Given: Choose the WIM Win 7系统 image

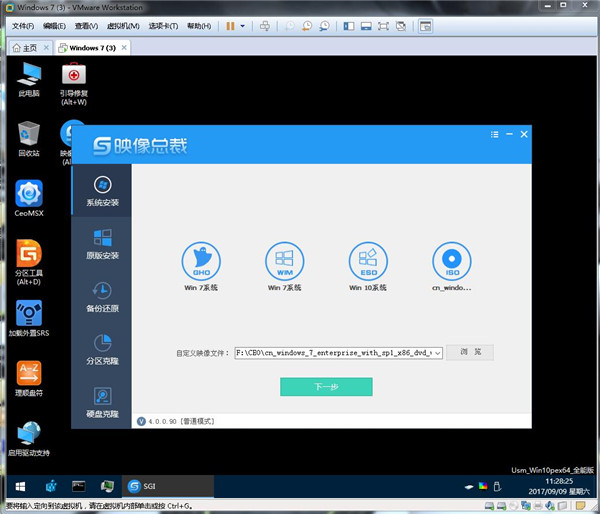Looking at the screenshot, I should (284, 266).
